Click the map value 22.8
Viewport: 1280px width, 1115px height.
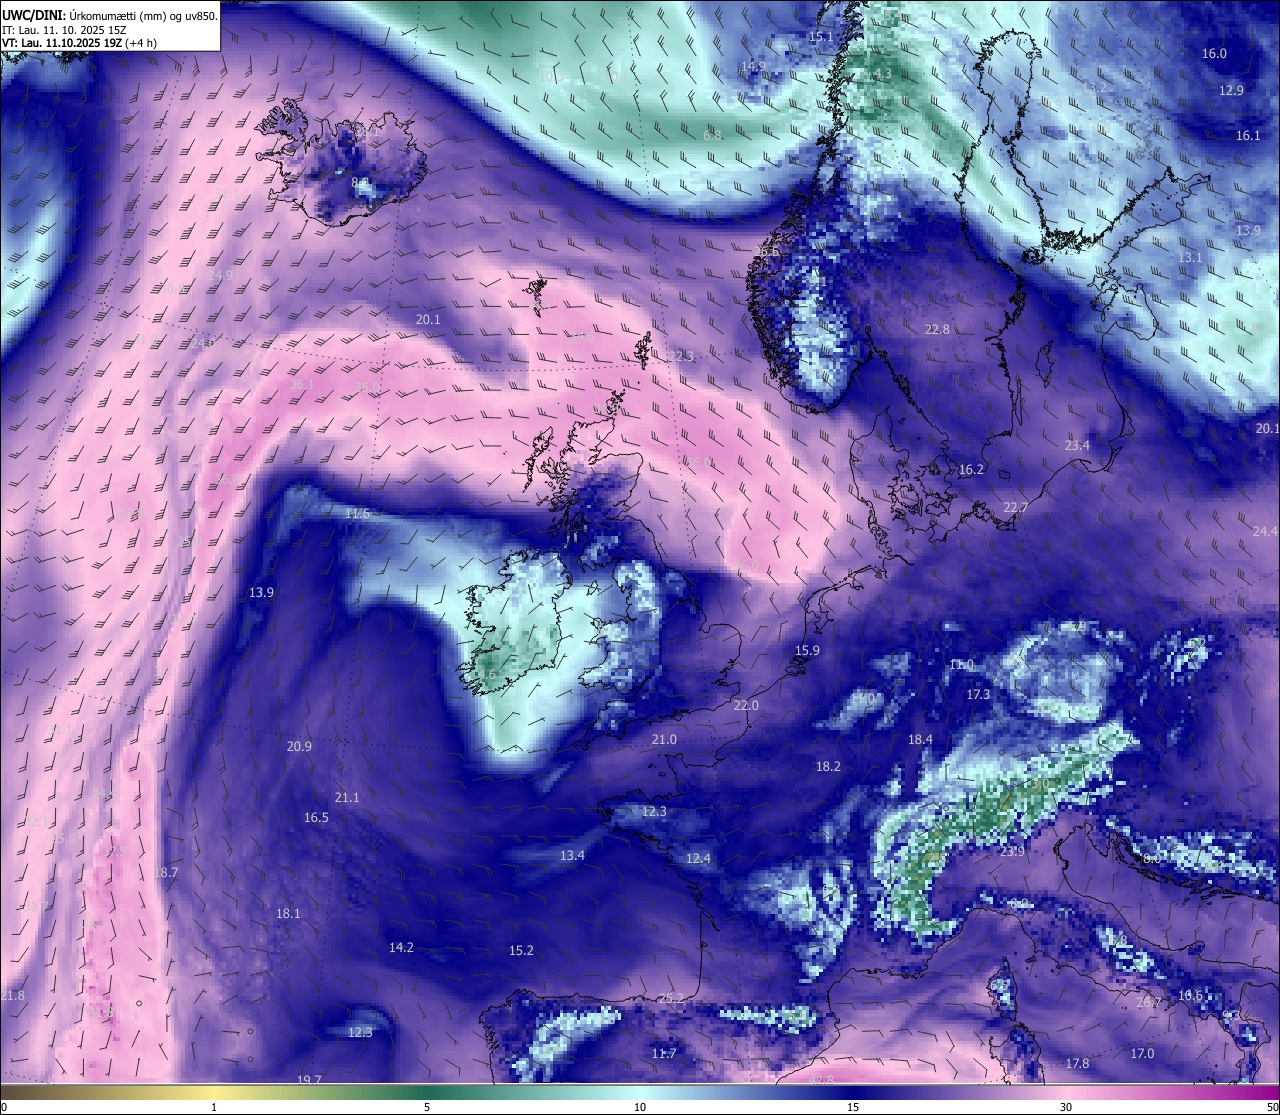pos(937,330)
